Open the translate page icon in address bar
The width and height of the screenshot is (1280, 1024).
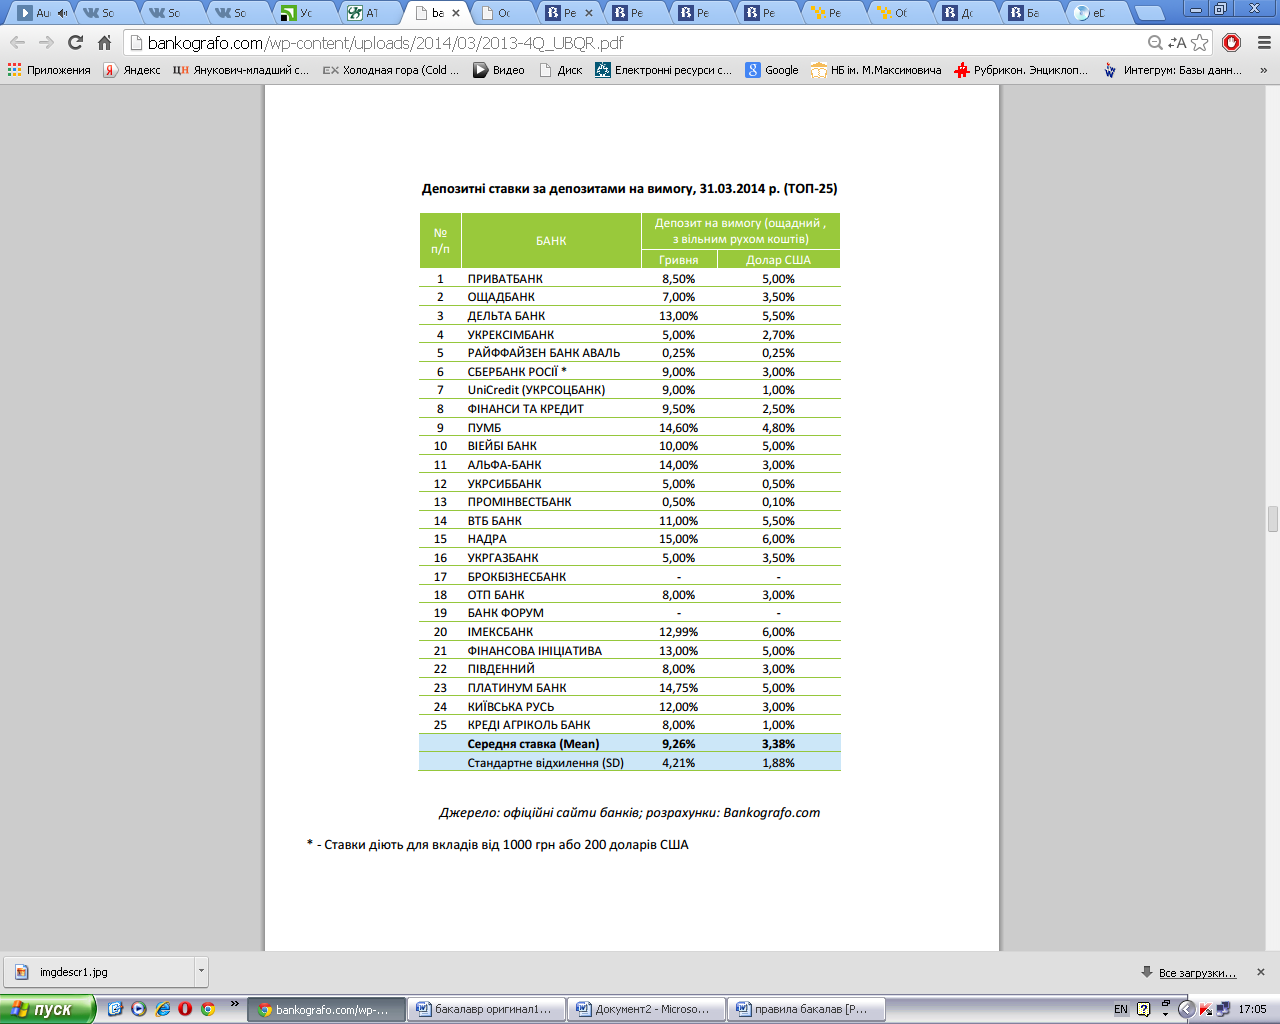tap(1177, 43)
